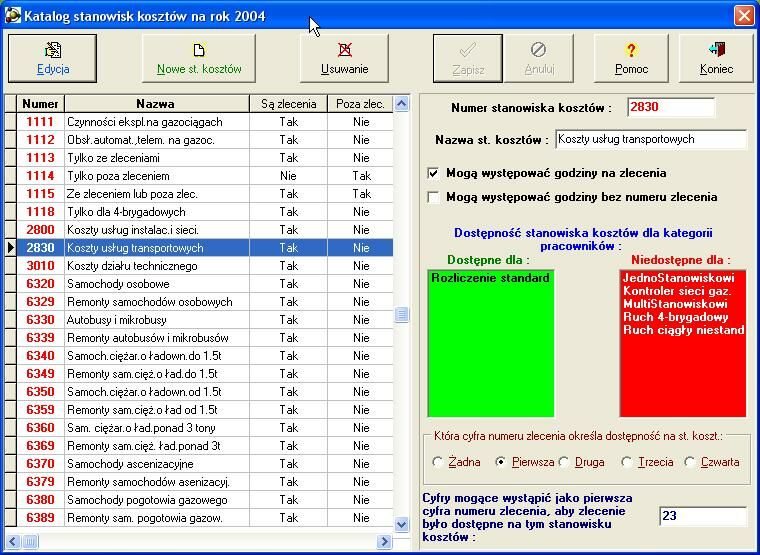Click the horizontal scrollbar thumb

[30, 541]
